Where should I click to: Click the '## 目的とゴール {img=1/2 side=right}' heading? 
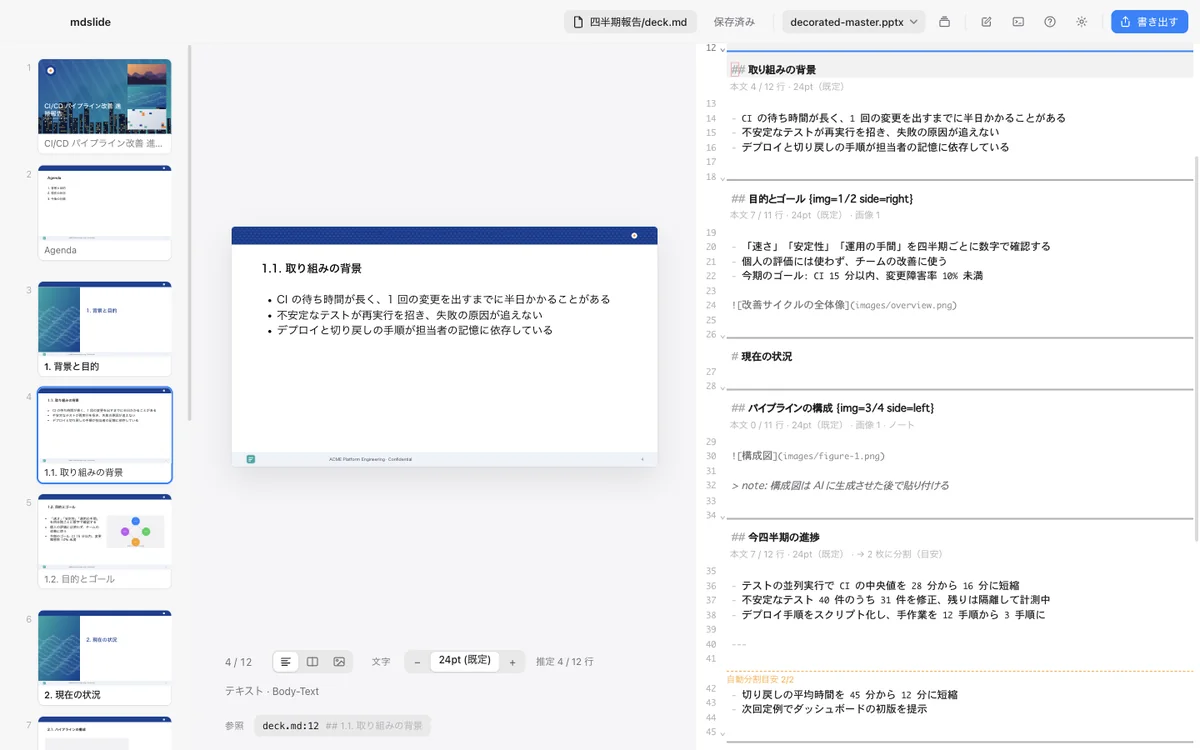(822, 199)
